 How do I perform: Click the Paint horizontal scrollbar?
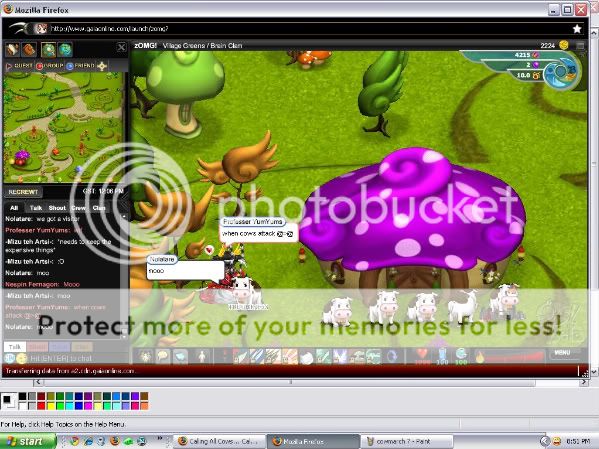pos(310,382)
